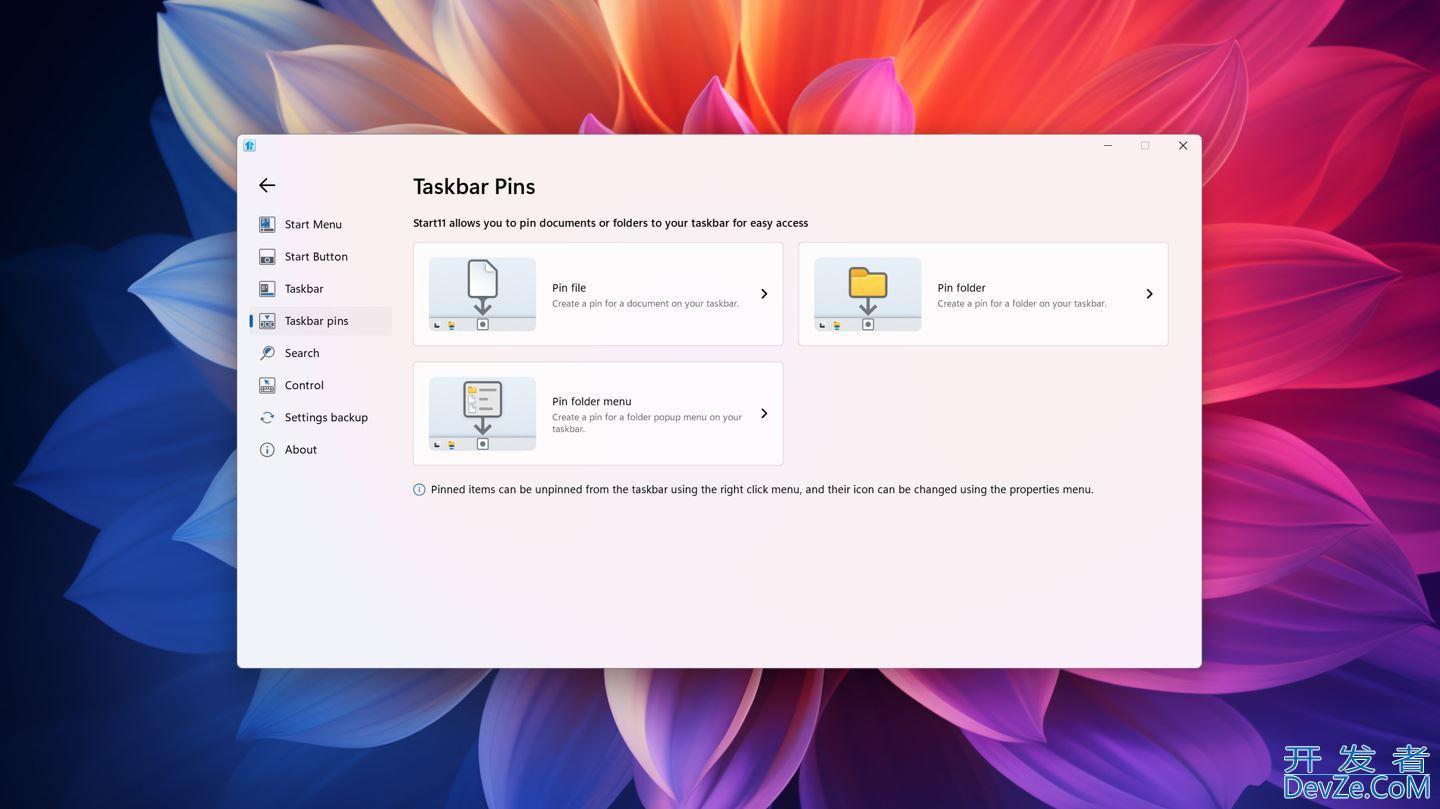Open the Control section
Screen dimensions: 1440x809
320,385
